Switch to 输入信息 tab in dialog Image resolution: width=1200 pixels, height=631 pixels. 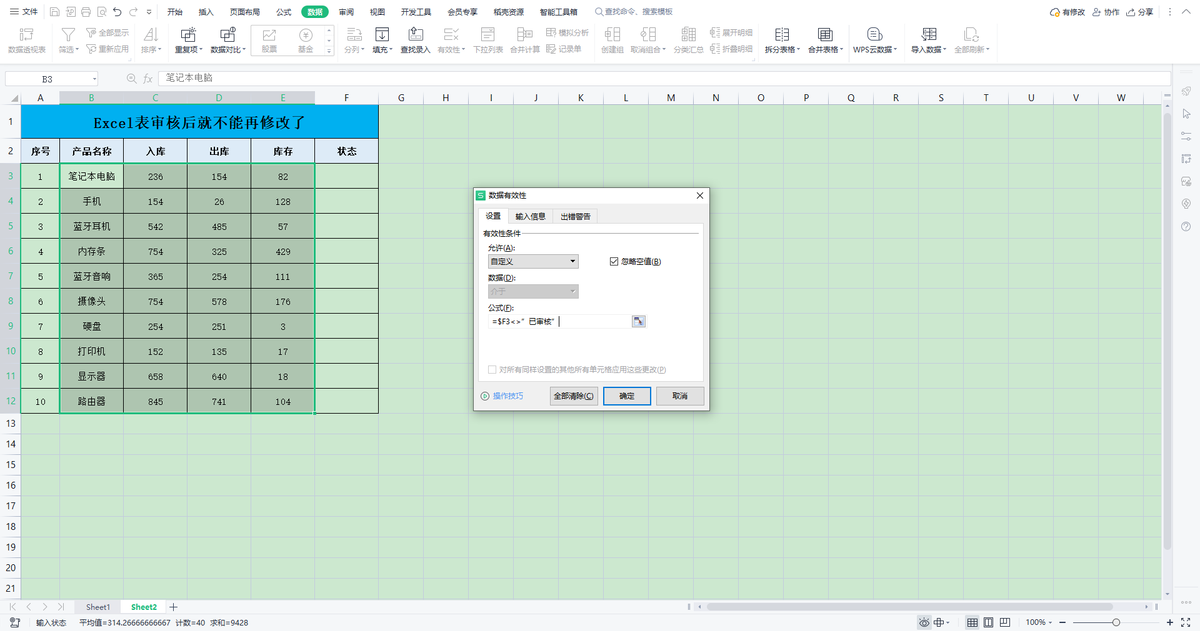point(531,216)
